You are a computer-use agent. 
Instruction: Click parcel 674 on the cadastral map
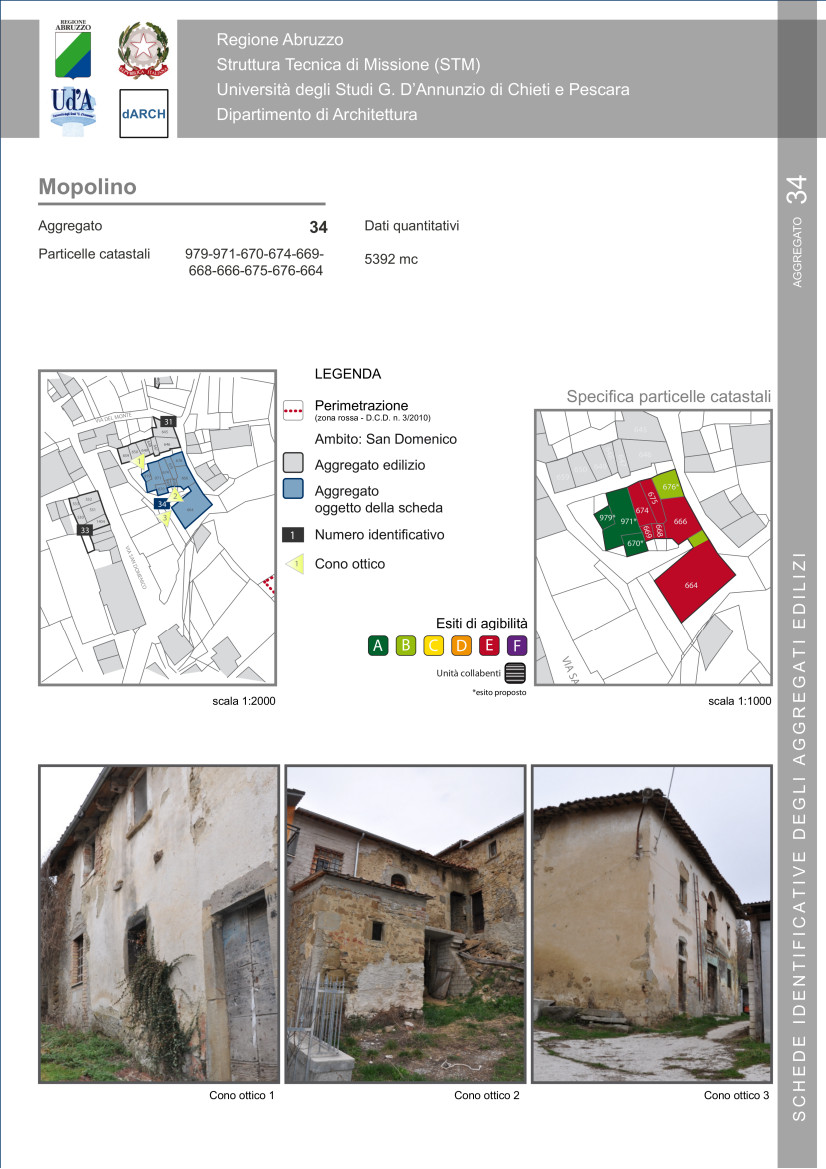click(640, 507)
